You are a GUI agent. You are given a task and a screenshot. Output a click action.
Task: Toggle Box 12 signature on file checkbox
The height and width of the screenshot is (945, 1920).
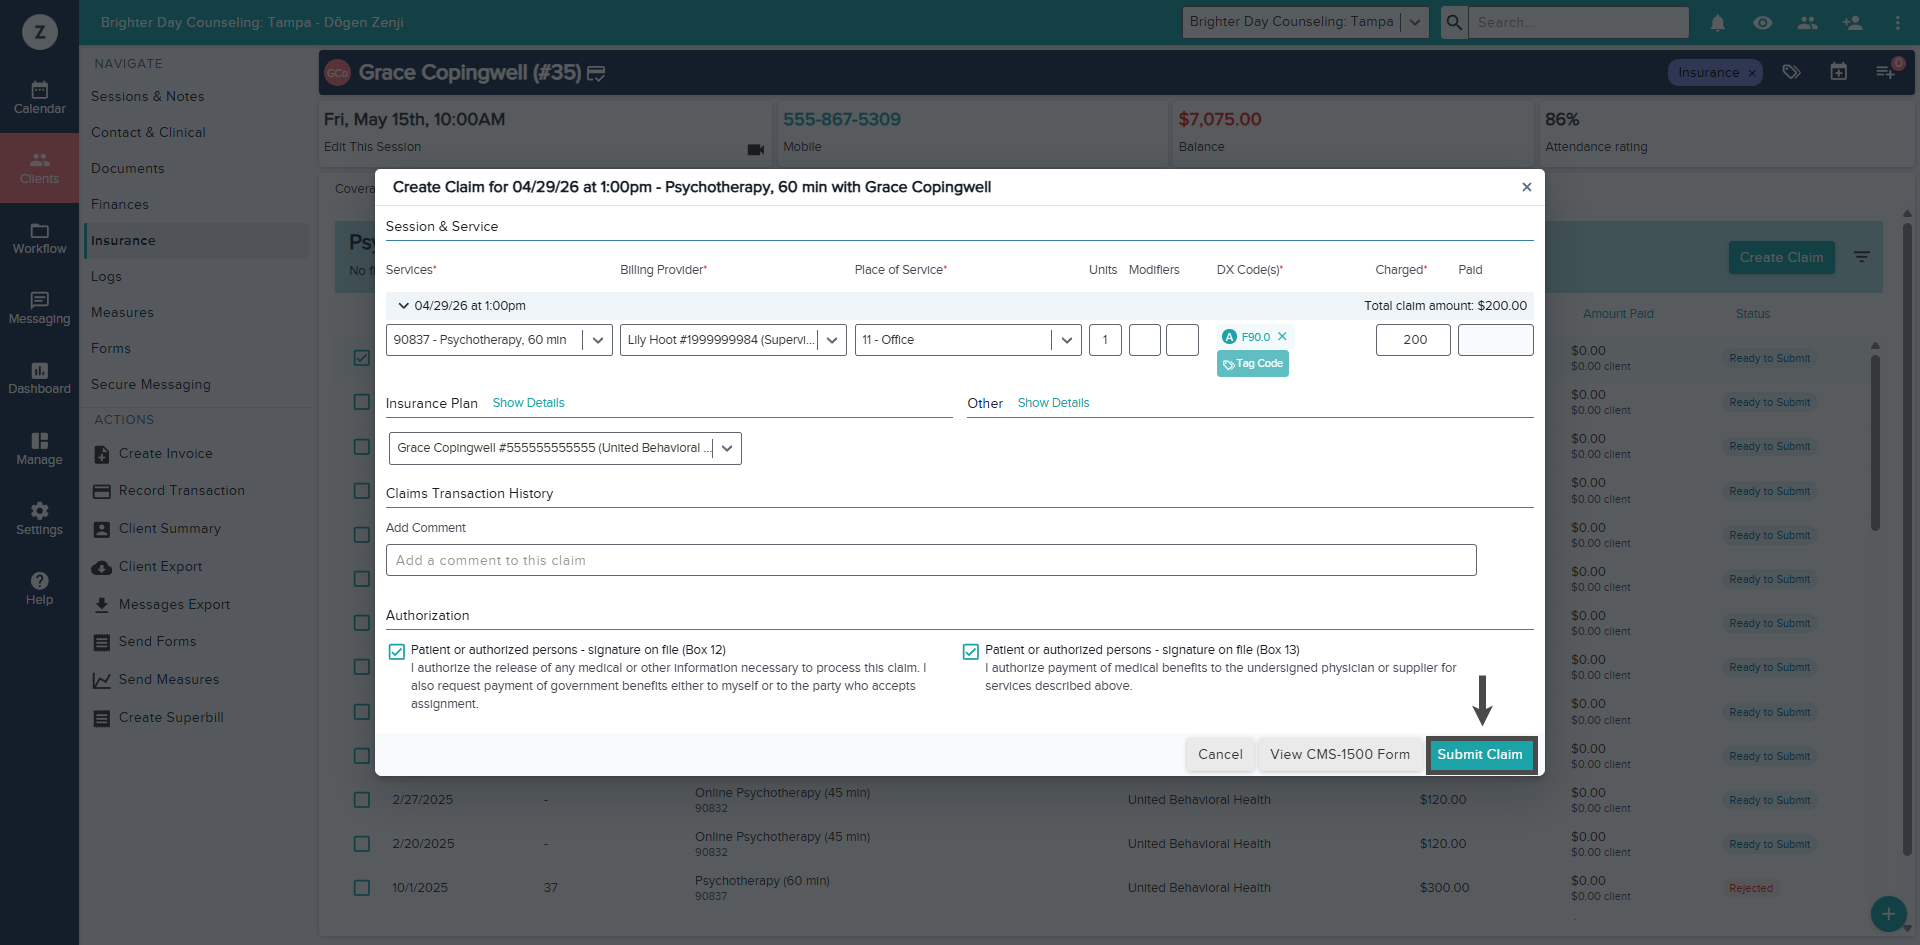click(x=397, y=652)
